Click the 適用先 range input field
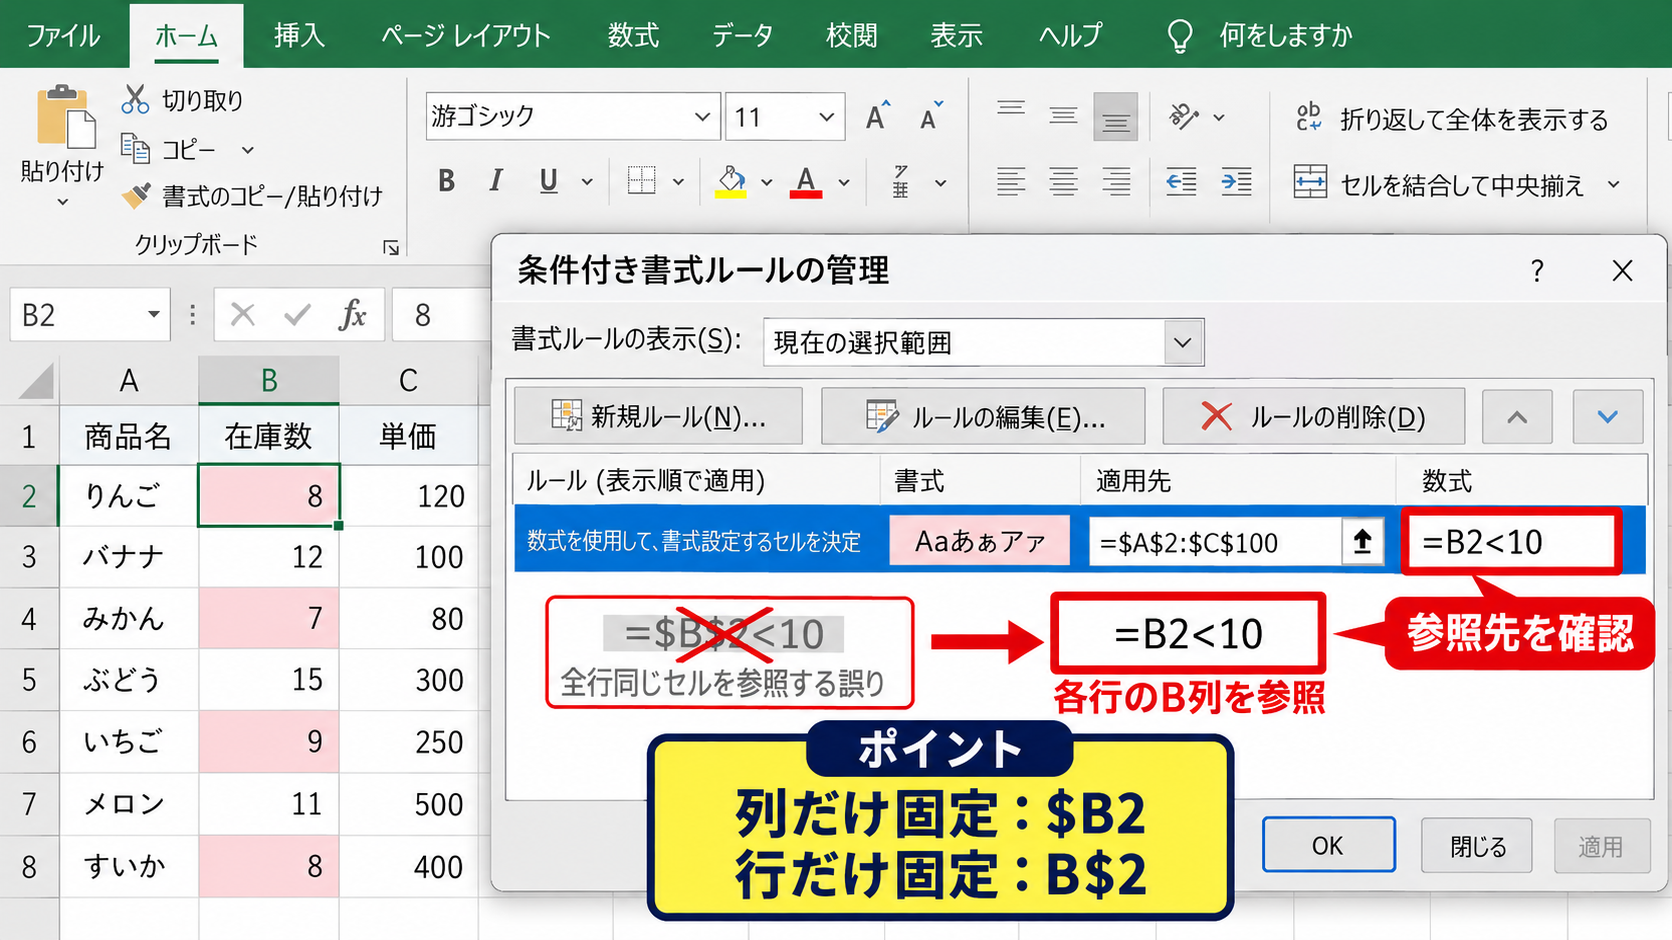 tap(1214, 542)
